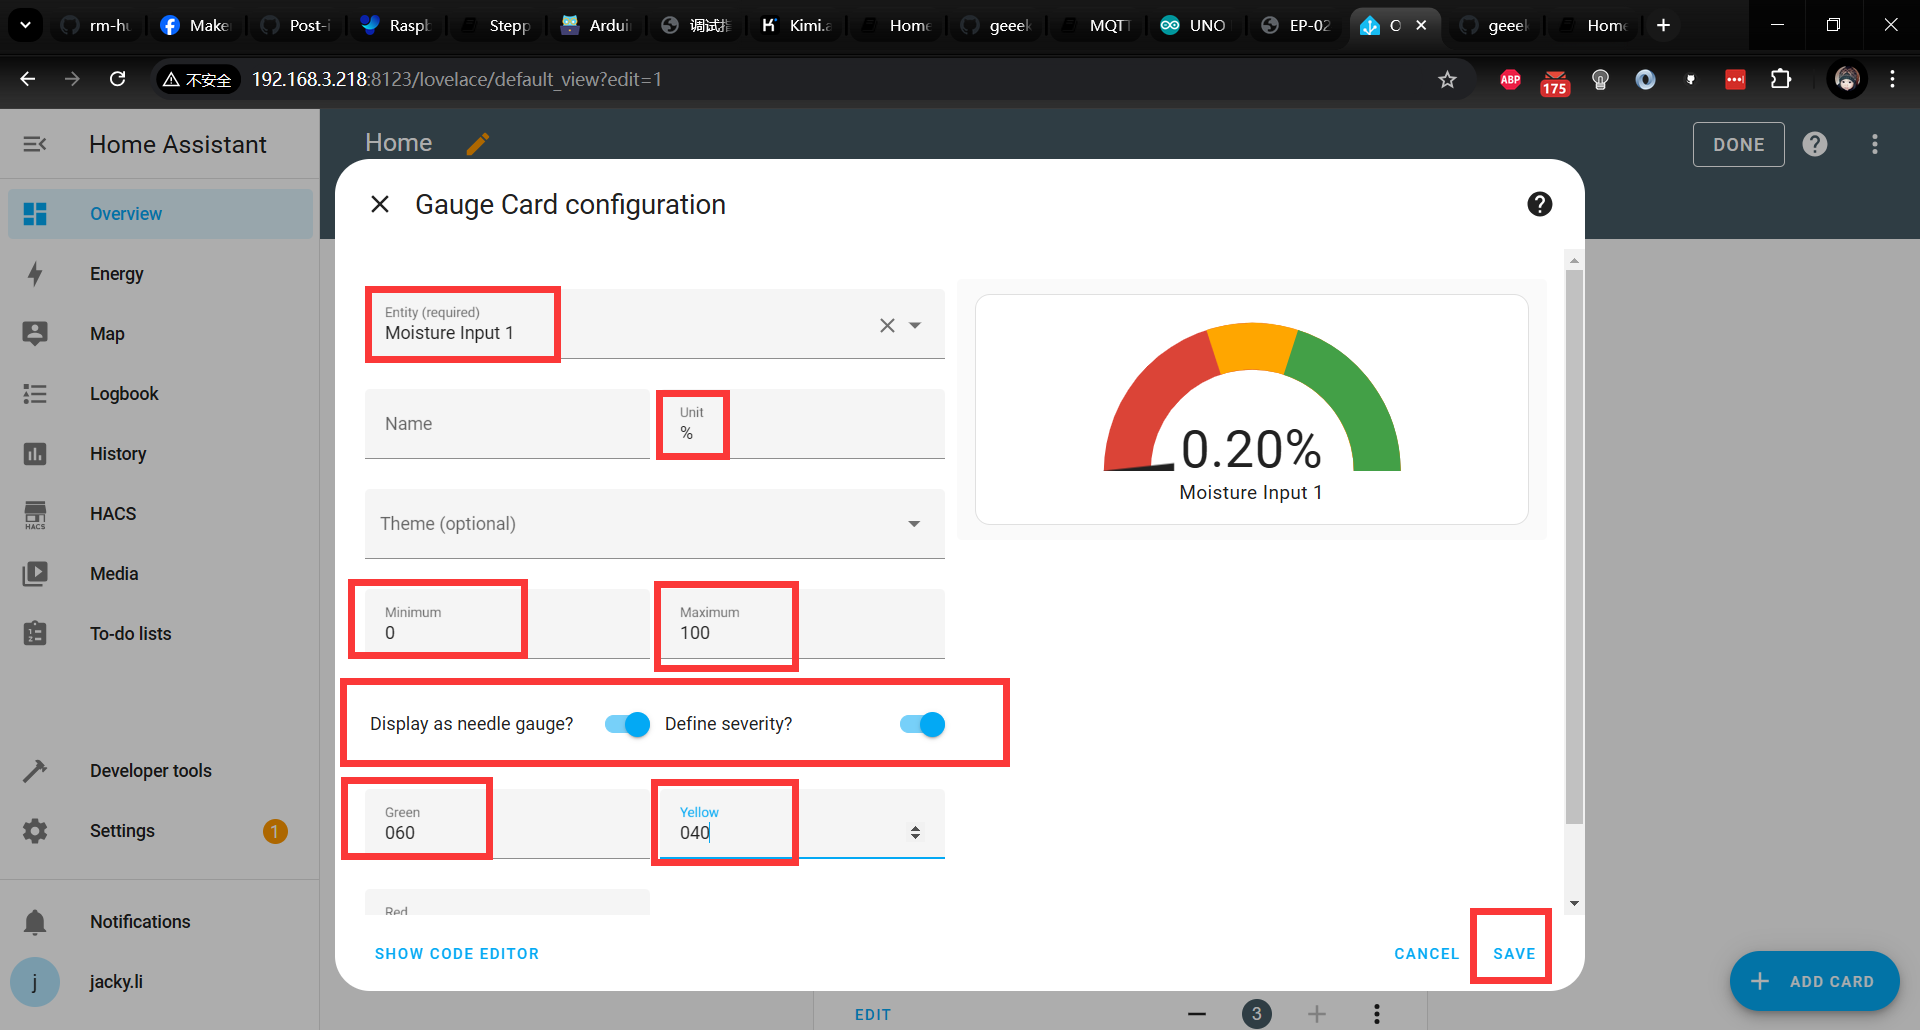The image size is (1920, 1030).
Task: Click the minus icon on background card
Action: click(1197, 1014)
